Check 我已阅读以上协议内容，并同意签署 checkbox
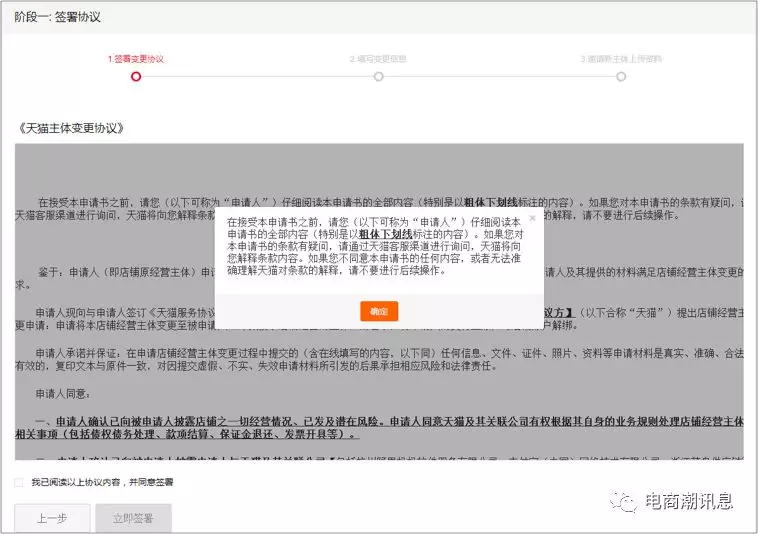The image size is (758, 534). (19, 482)
